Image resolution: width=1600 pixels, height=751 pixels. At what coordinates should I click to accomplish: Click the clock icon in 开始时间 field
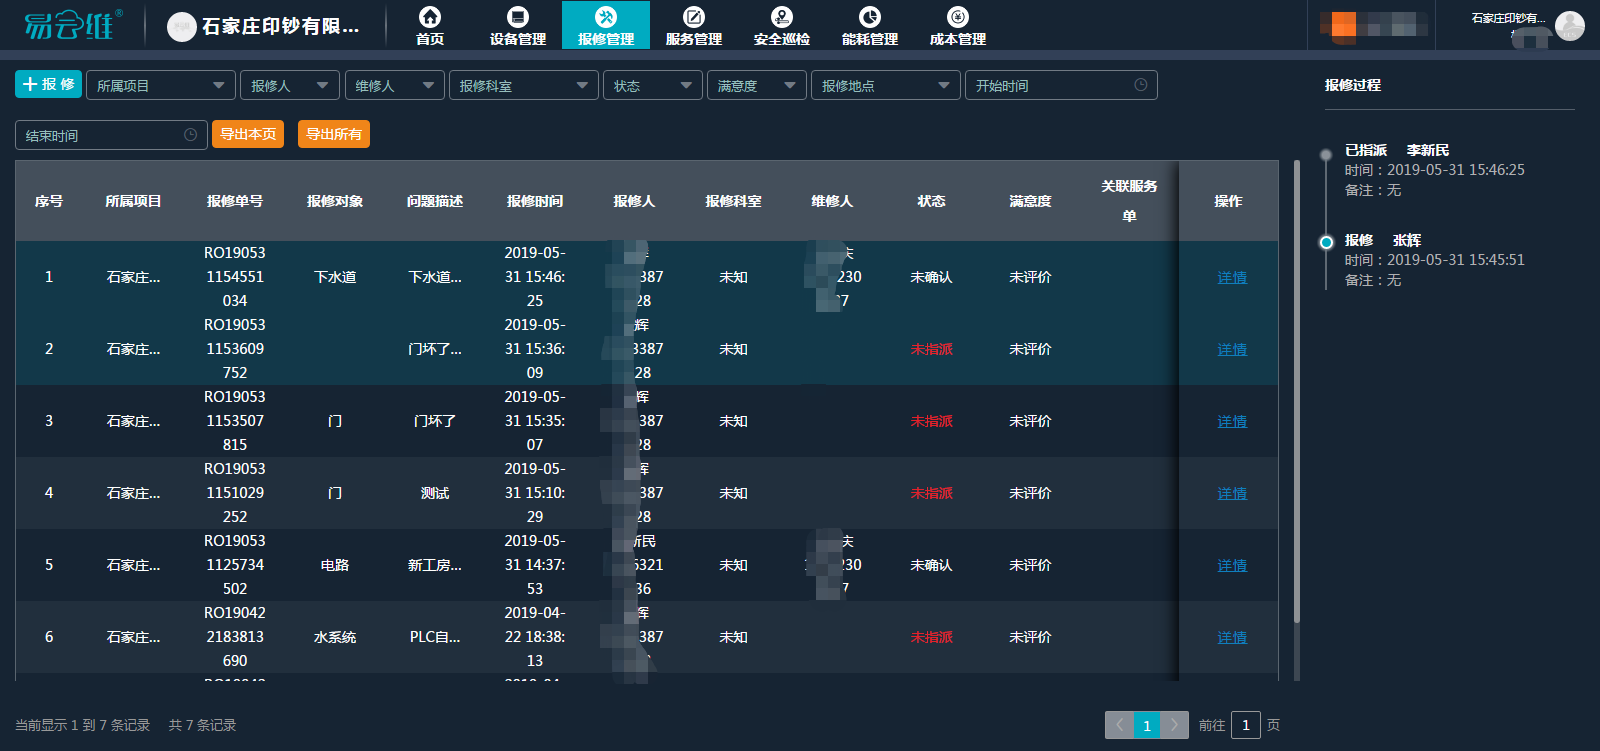tap(1141, 85)
